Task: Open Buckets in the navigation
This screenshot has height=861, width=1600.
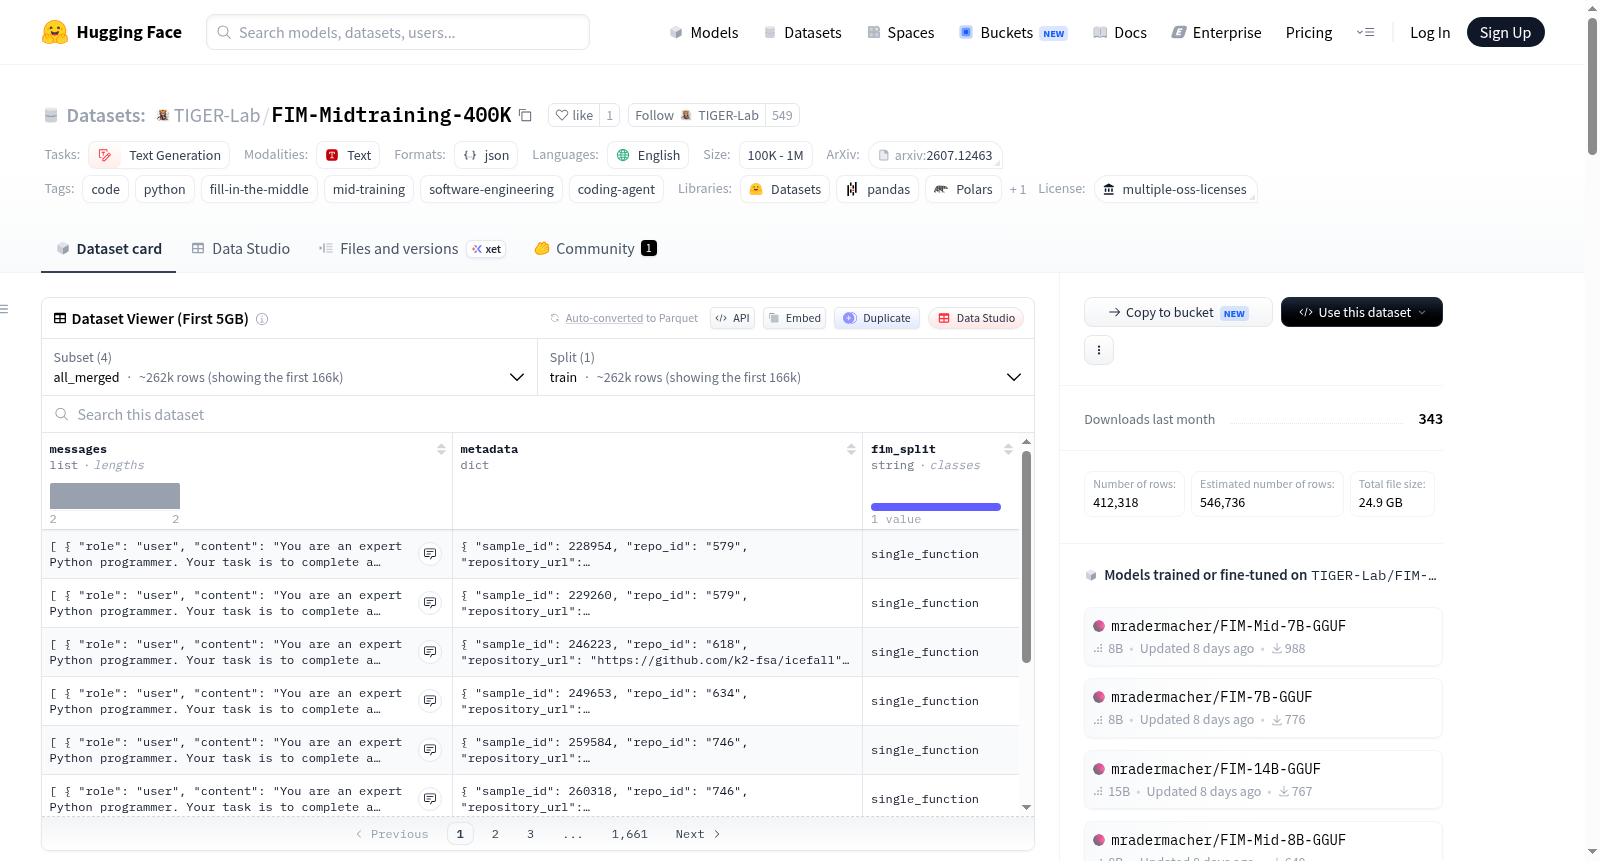Action: 1013,32
